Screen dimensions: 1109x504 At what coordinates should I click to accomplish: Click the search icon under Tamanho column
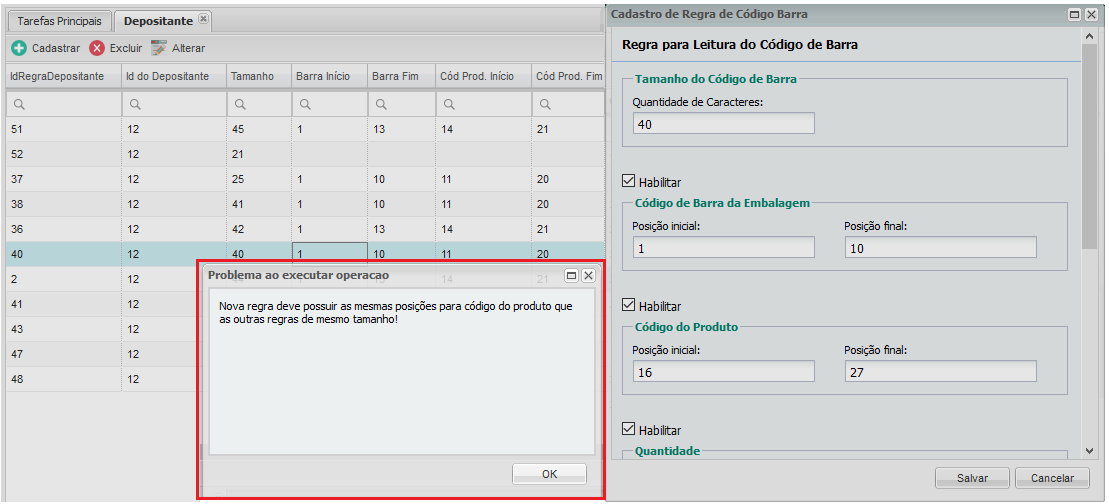pos(240,105)
